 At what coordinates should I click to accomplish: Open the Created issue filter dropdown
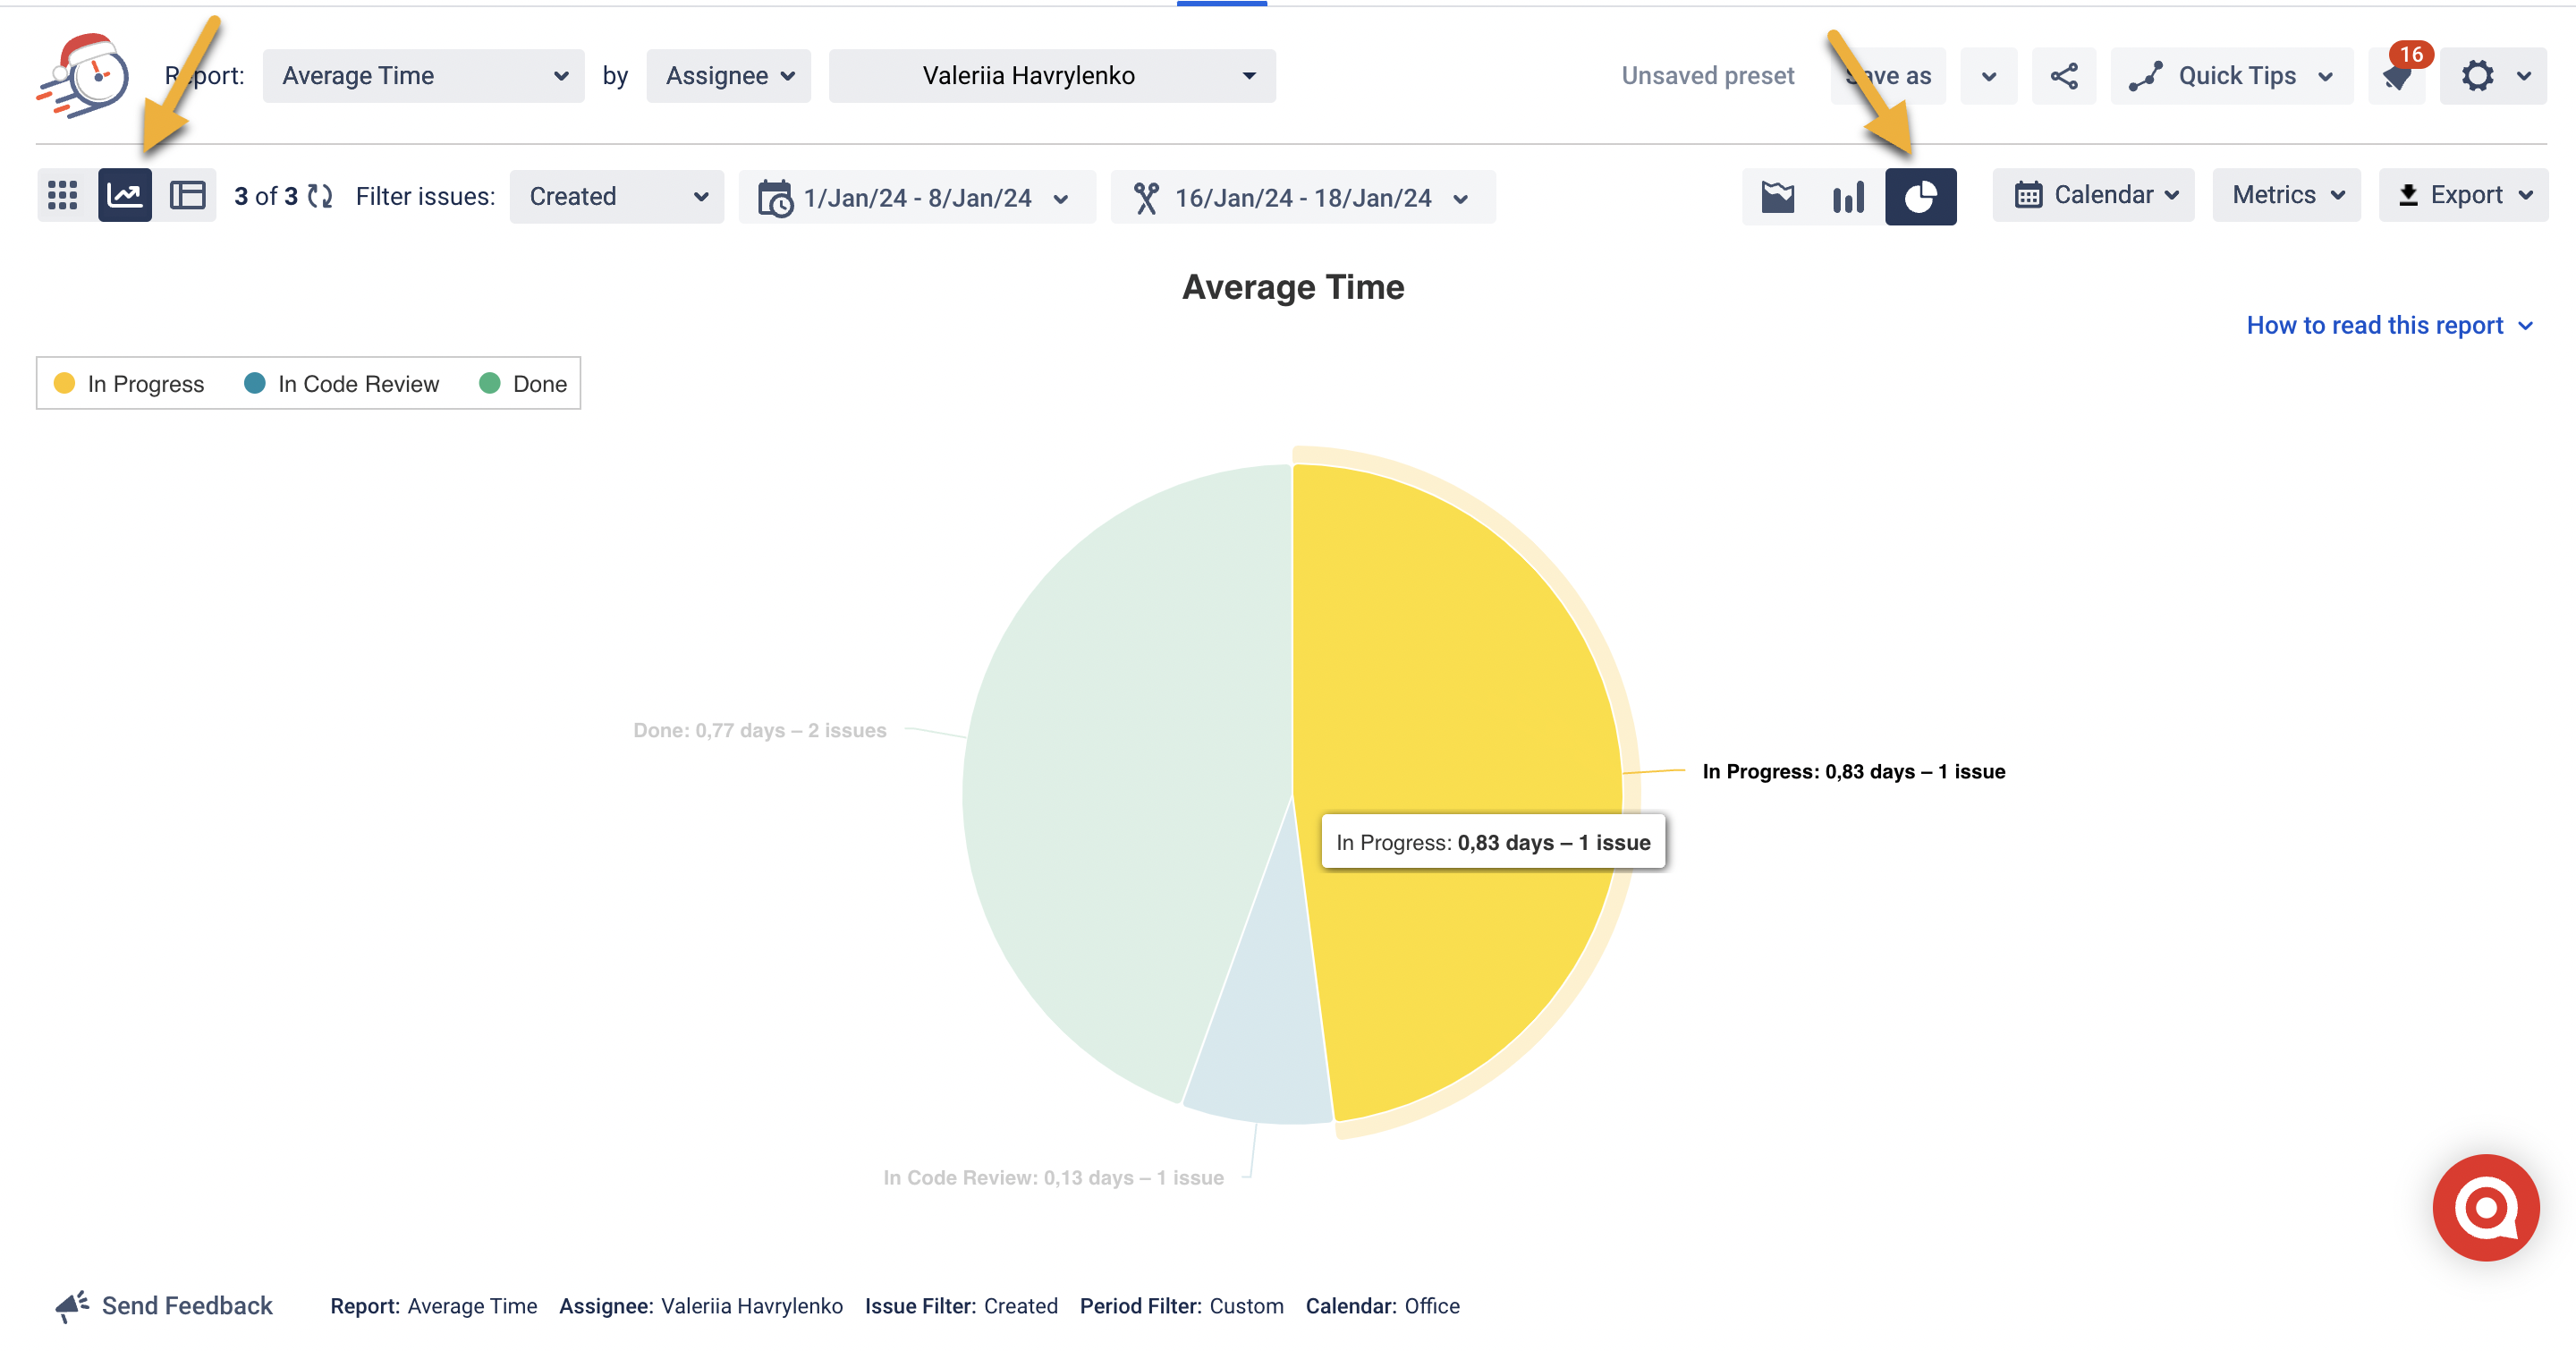pyautogui.click(x=616, y=196)
